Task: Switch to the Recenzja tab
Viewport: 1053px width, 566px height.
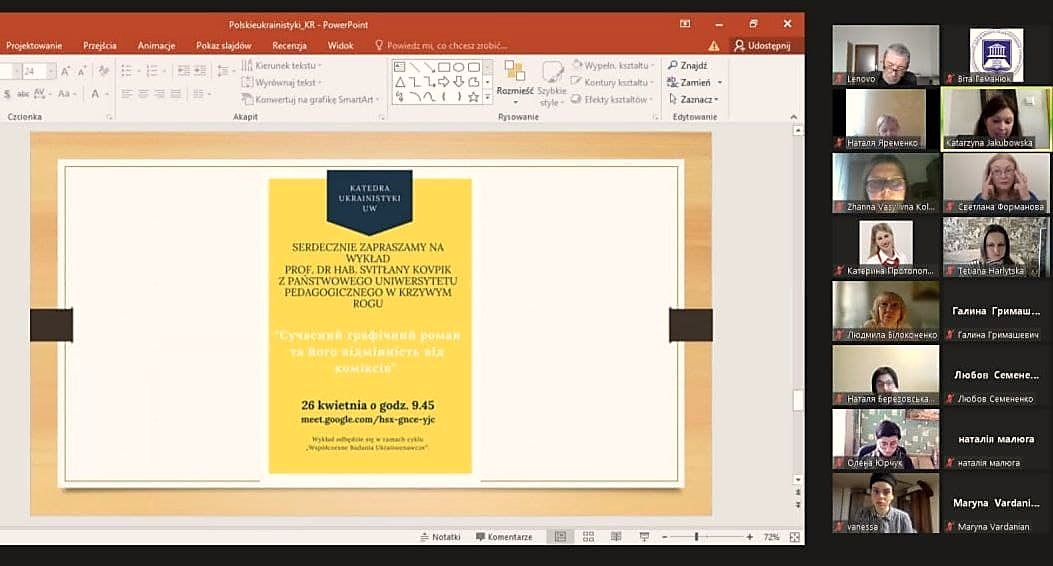Action: coord(289,45)
